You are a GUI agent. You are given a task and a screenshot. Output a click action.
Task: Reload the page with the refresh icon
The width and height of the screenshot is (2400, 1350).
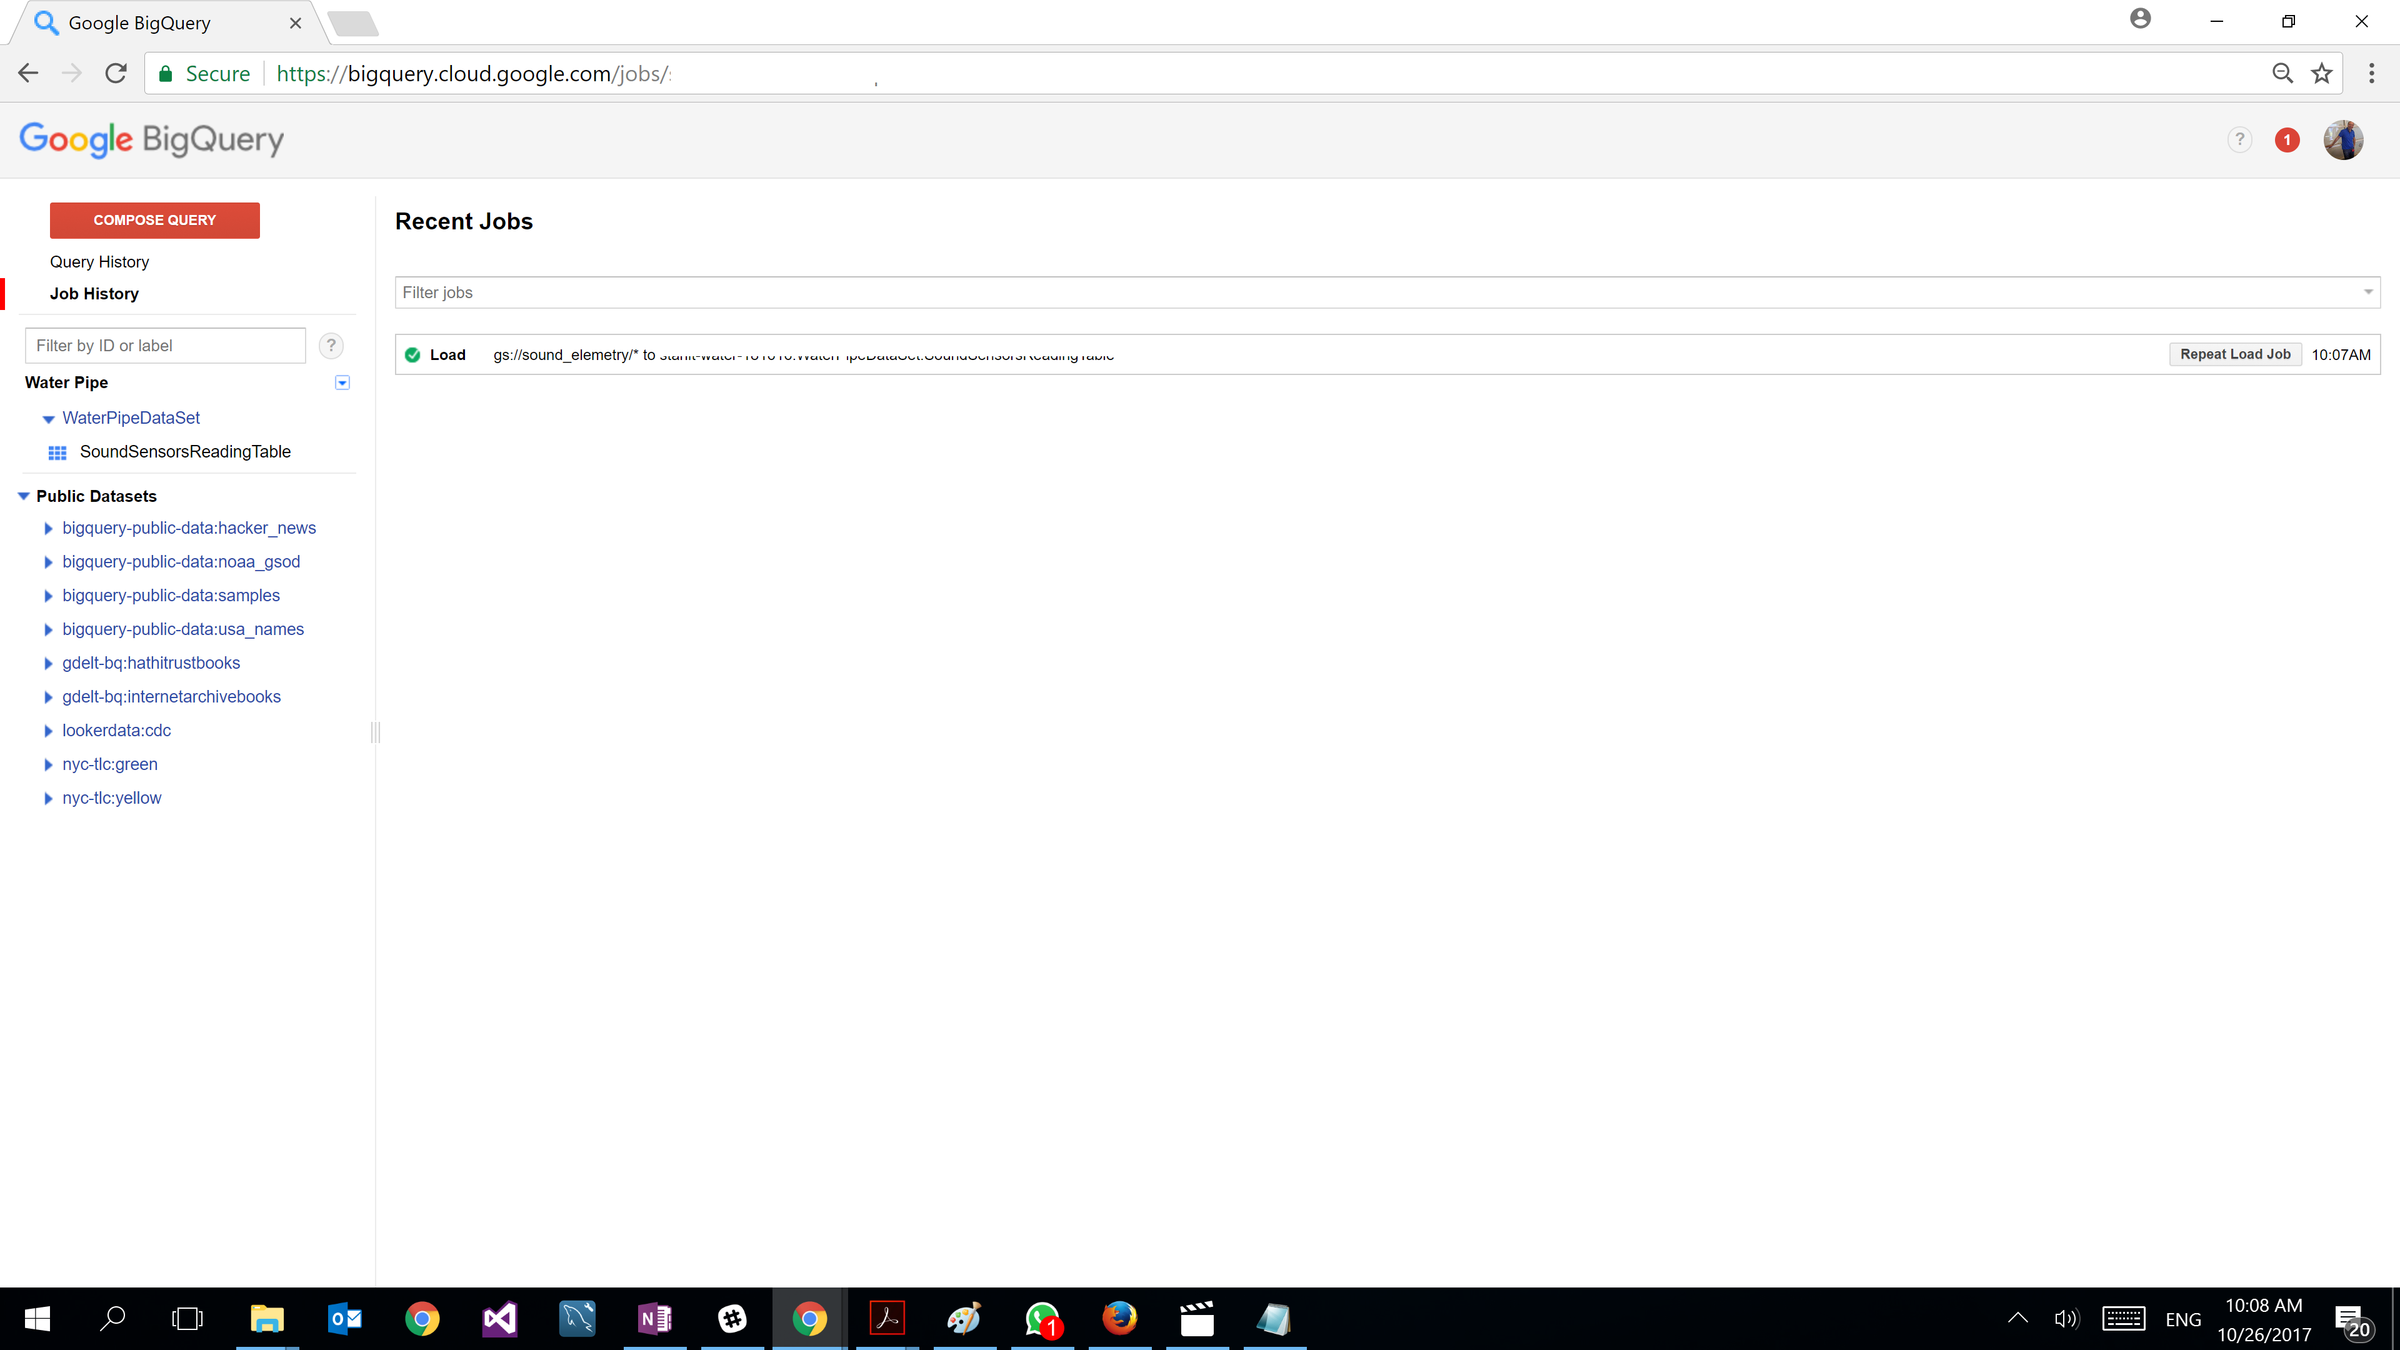(x=116, y=73)
